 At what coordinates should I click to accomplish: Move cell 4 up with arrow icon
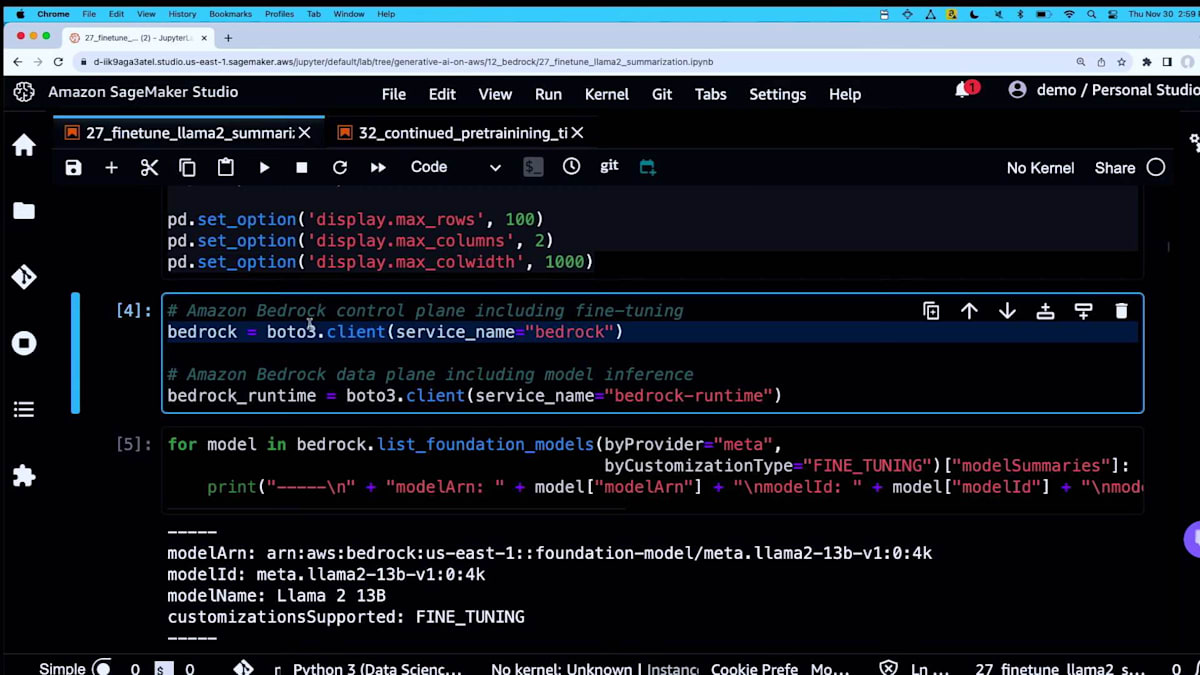969,311
